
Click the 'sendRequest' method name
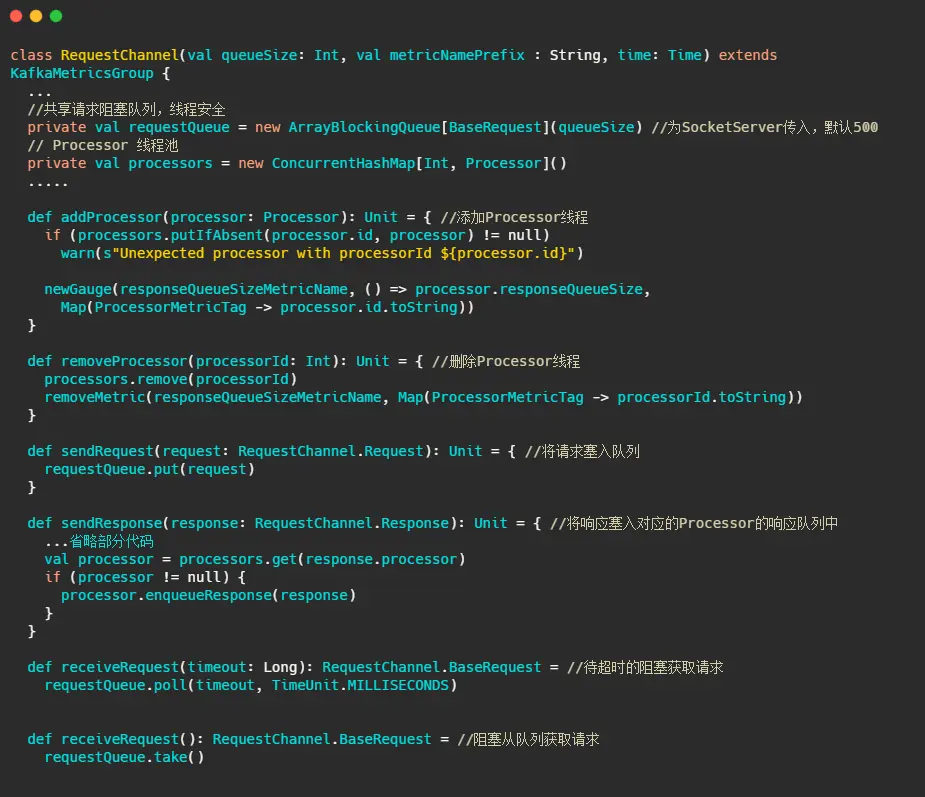(x=107, y=451)
